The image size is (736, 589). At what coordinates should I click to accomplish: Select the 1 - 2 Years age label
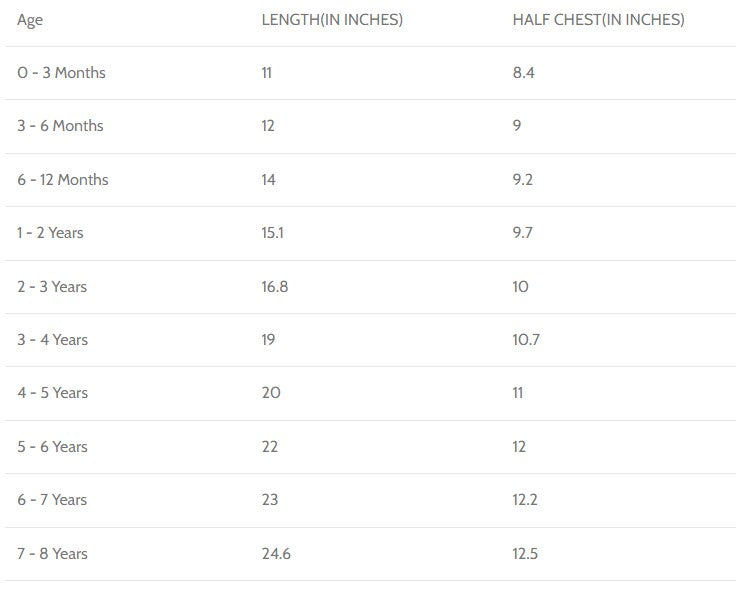pyautogui.click(x=50, y=233)
